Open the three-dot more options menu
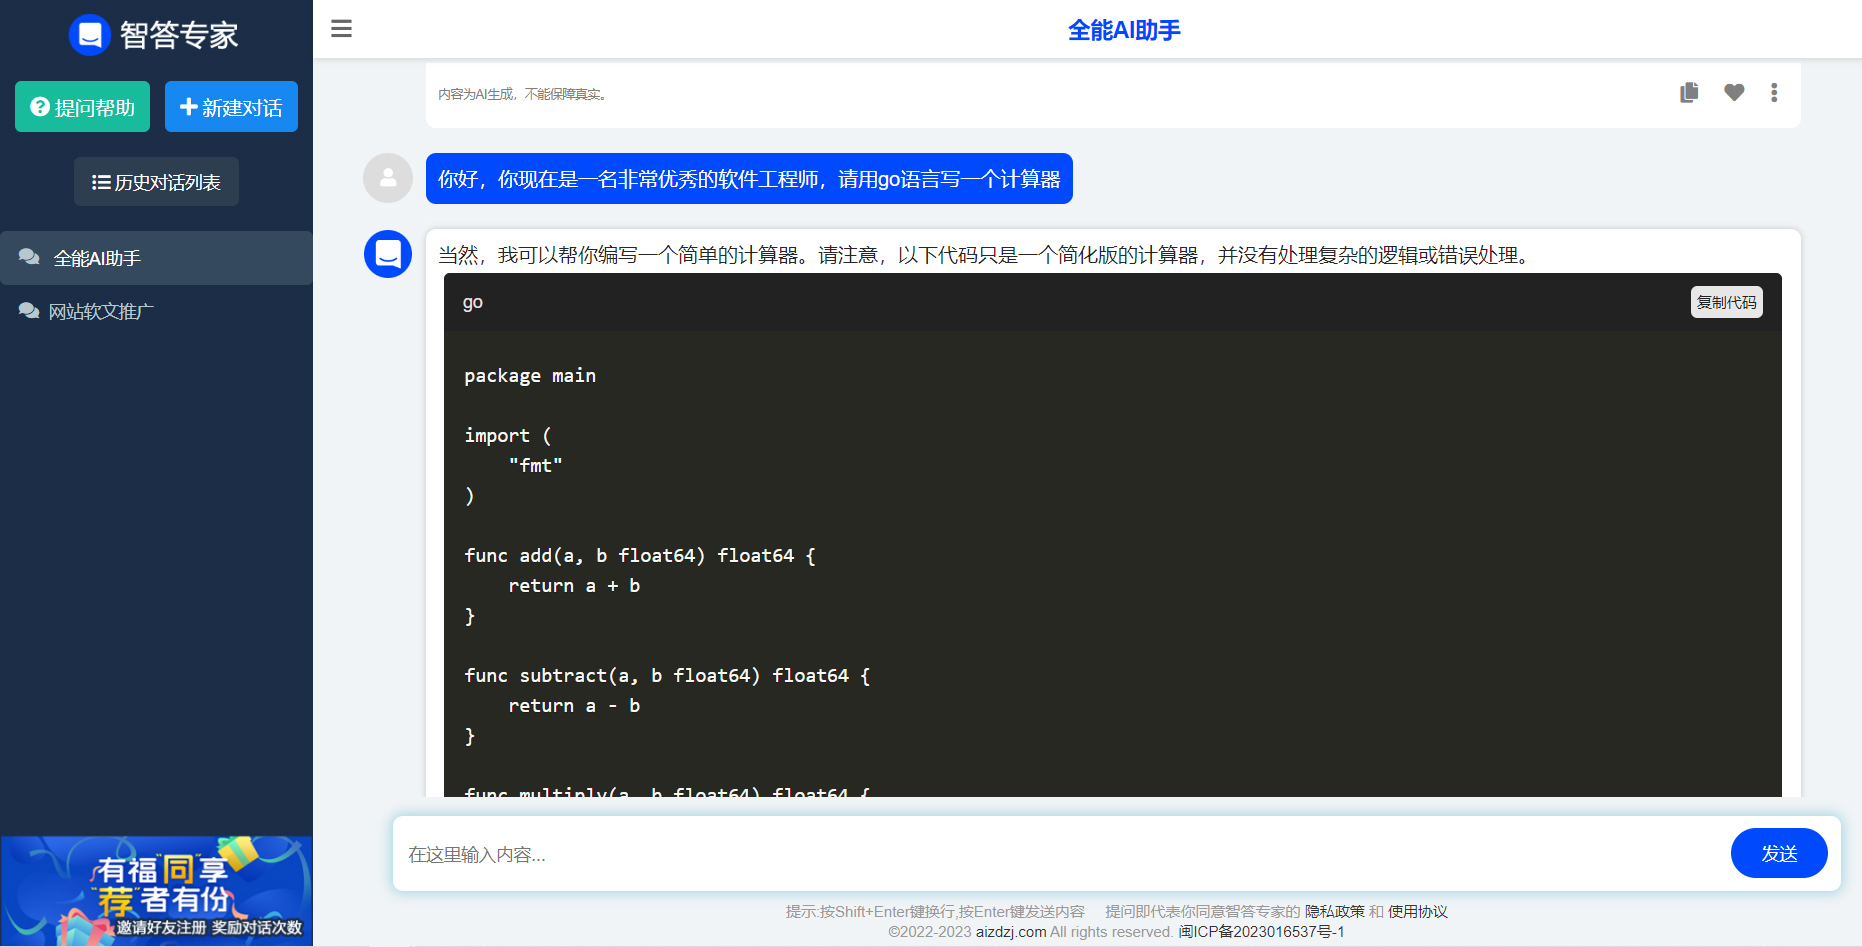This screenshot has width=1862, height=947. pyautogui.click(x=1774, y=93)
